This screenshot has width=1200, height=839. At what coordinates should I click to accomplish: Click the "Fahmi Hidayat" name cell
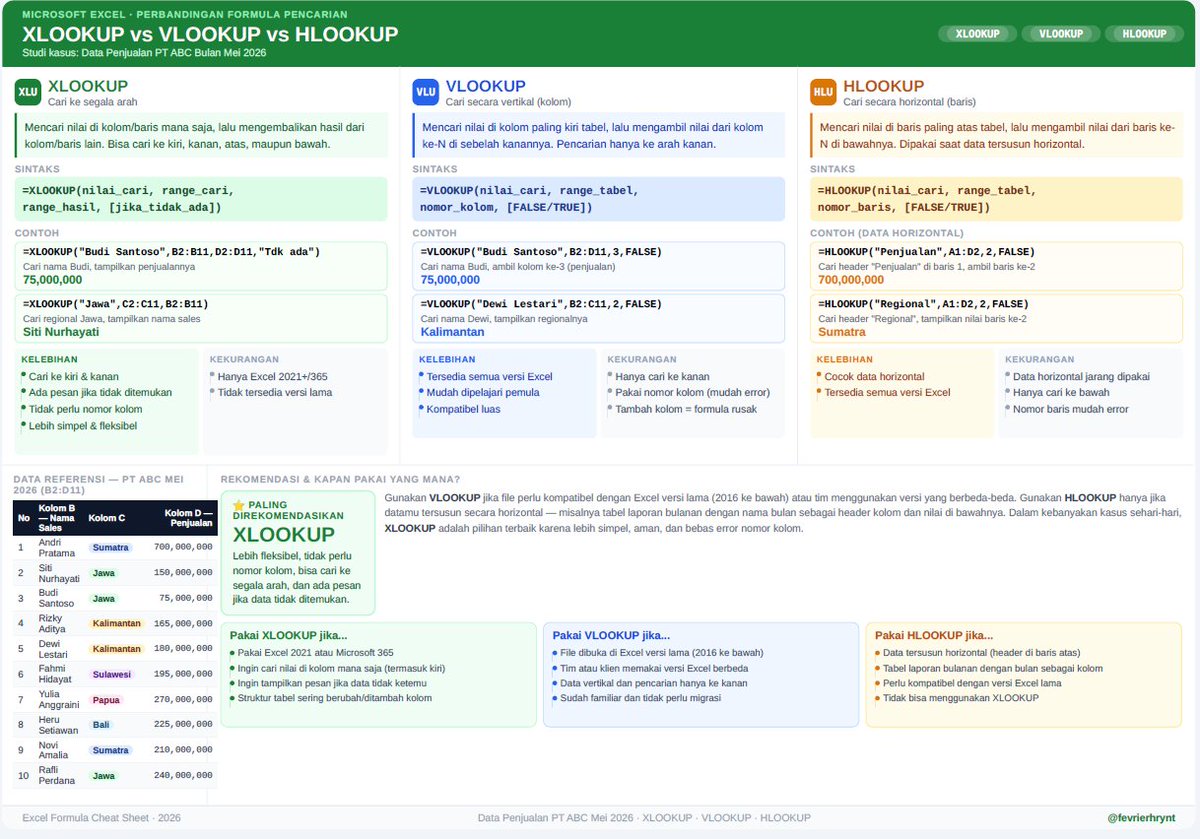click(57, 674)
